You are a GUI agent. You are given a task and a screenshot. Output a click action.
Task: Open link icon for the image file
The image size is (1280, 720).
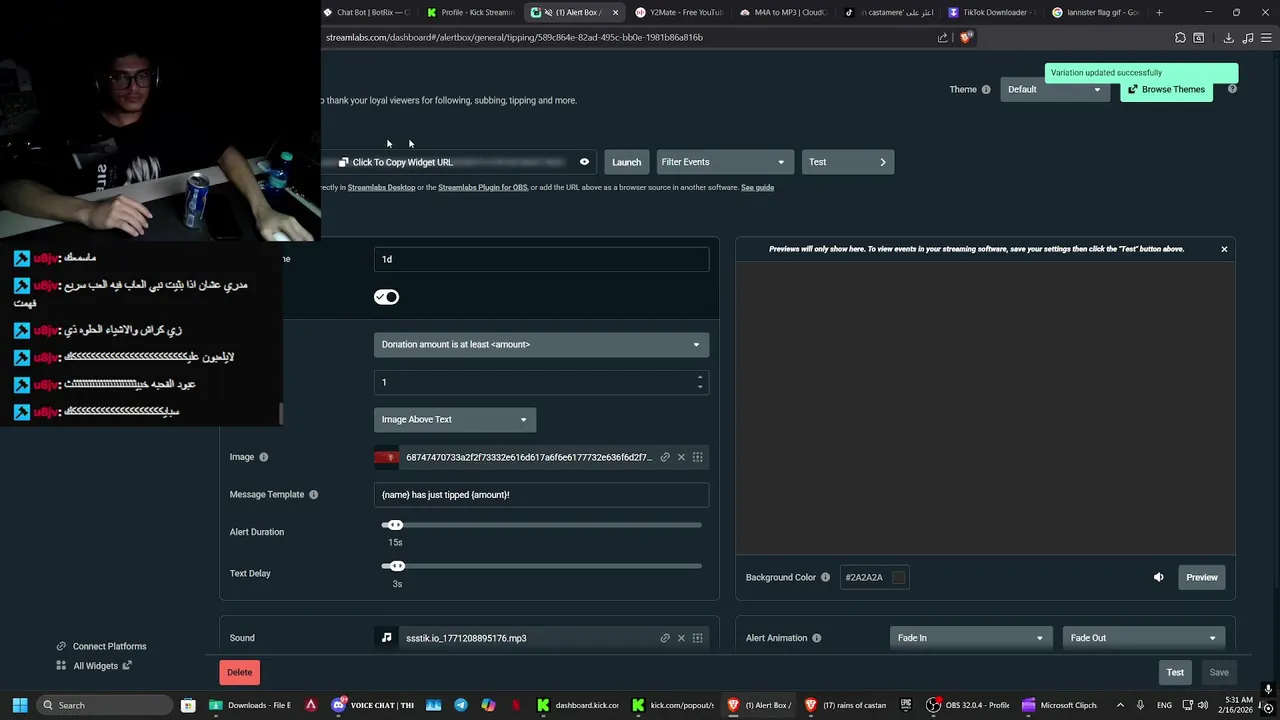coord(665,457)
